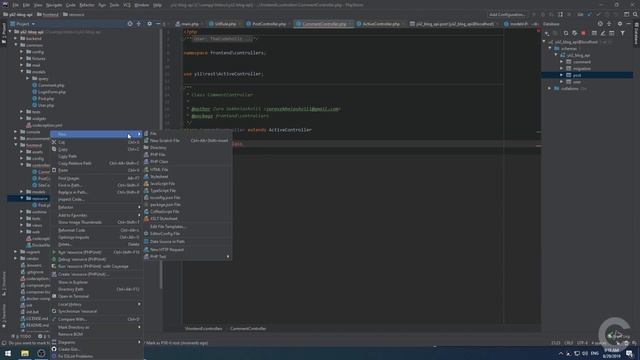640x360 pixels.
Task: Expand the comment table in Database
Action: click(x=562, y=62)
